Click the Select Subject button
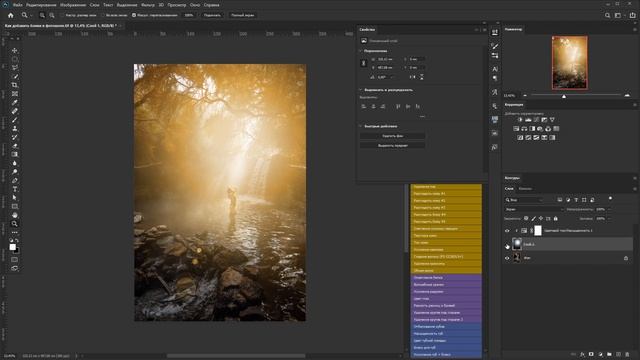The width and height of the screenshot is (640, 360). point(393,145)
